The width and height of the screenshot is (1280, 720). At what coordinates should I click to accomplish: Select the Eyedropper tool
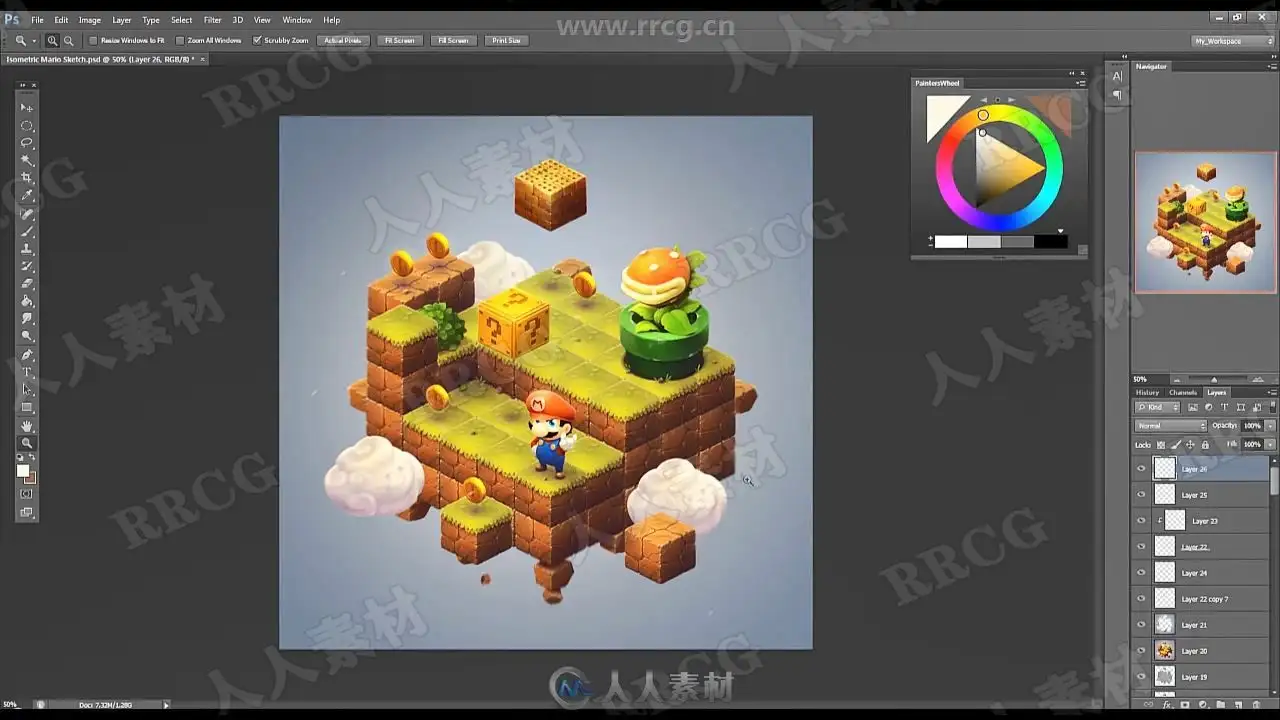(27, 196)
